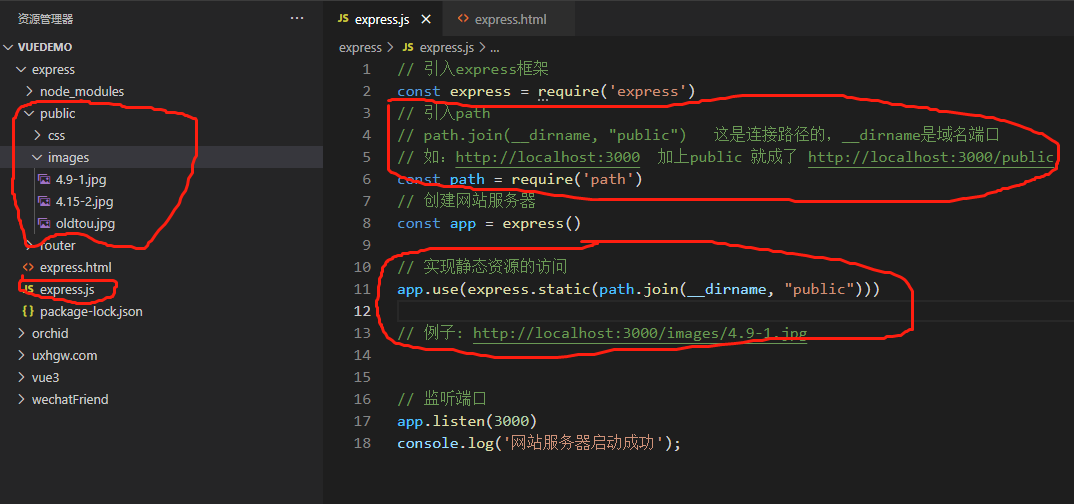
Task: Click the HTML icon on express.html tab
Action: tap(463, 19)
